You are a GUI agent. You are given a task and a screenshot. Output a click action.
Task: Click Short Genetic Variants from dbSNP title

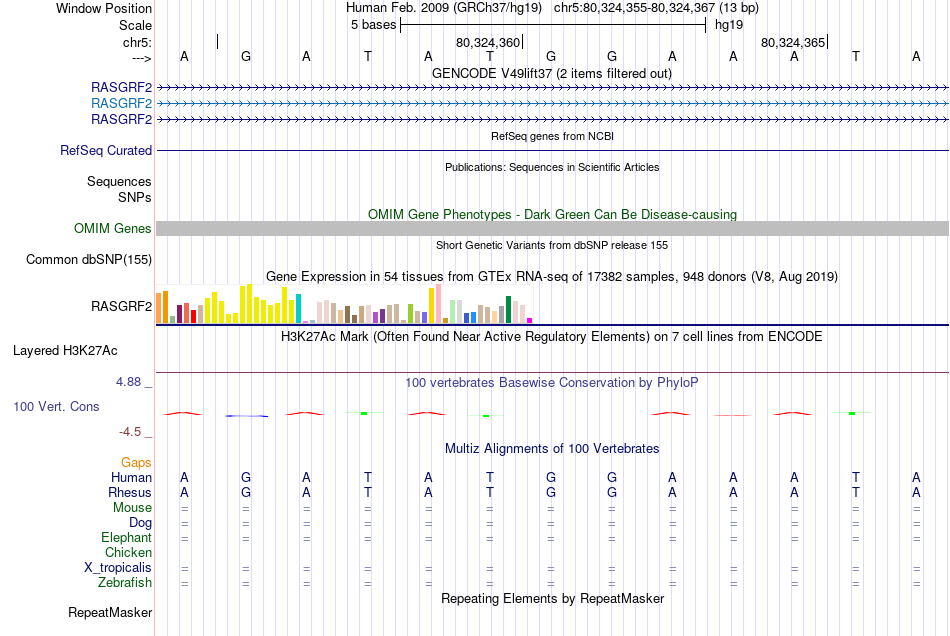(552, 245)
